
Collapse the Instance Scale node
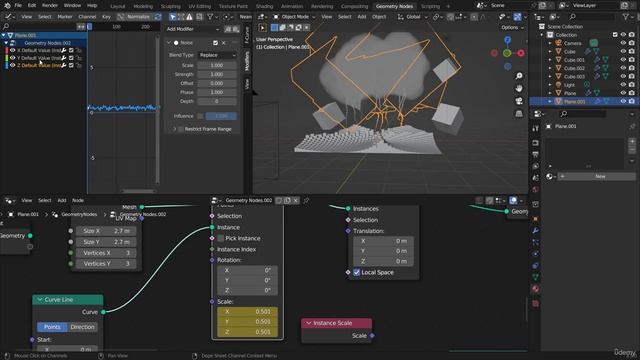tap(309, 323)
